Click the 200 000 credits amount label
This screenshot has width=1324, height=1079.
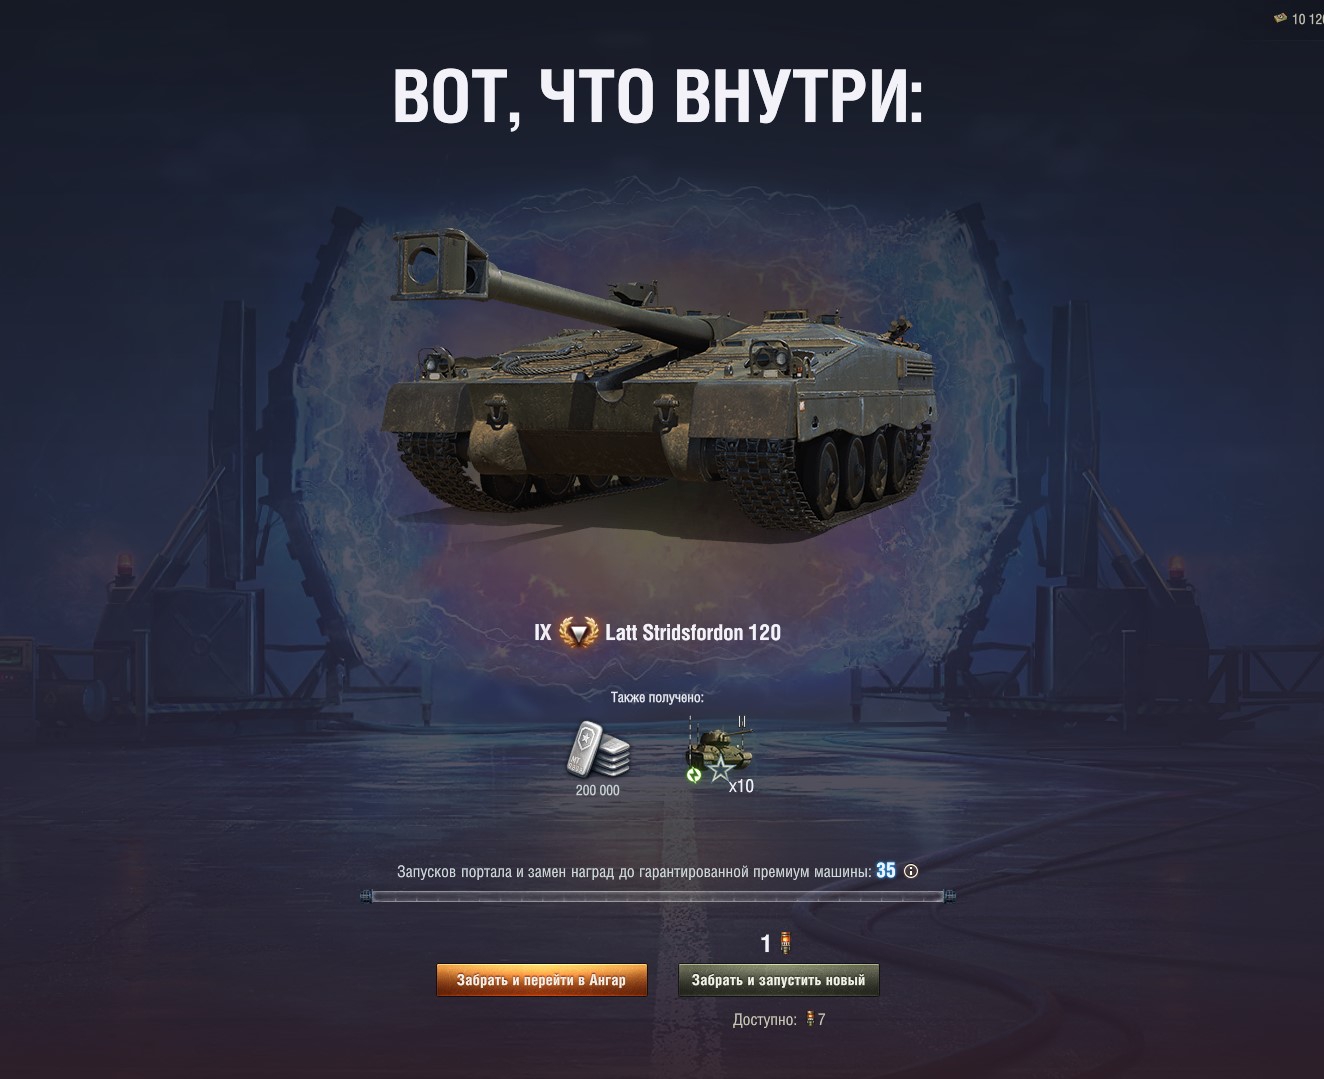tap(598, 790)
